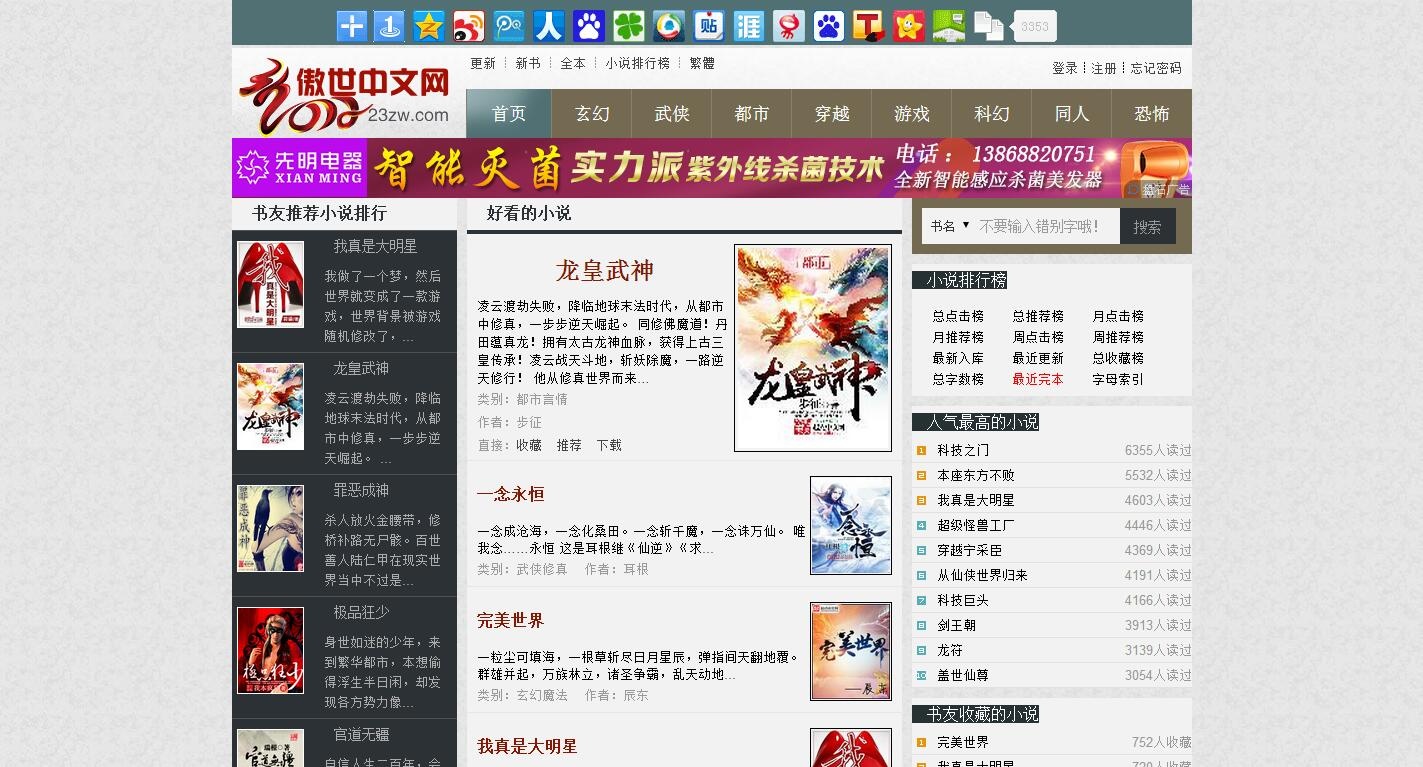
Task: Switch to traditional Chinese via 繁體
Action: [703, 63]
